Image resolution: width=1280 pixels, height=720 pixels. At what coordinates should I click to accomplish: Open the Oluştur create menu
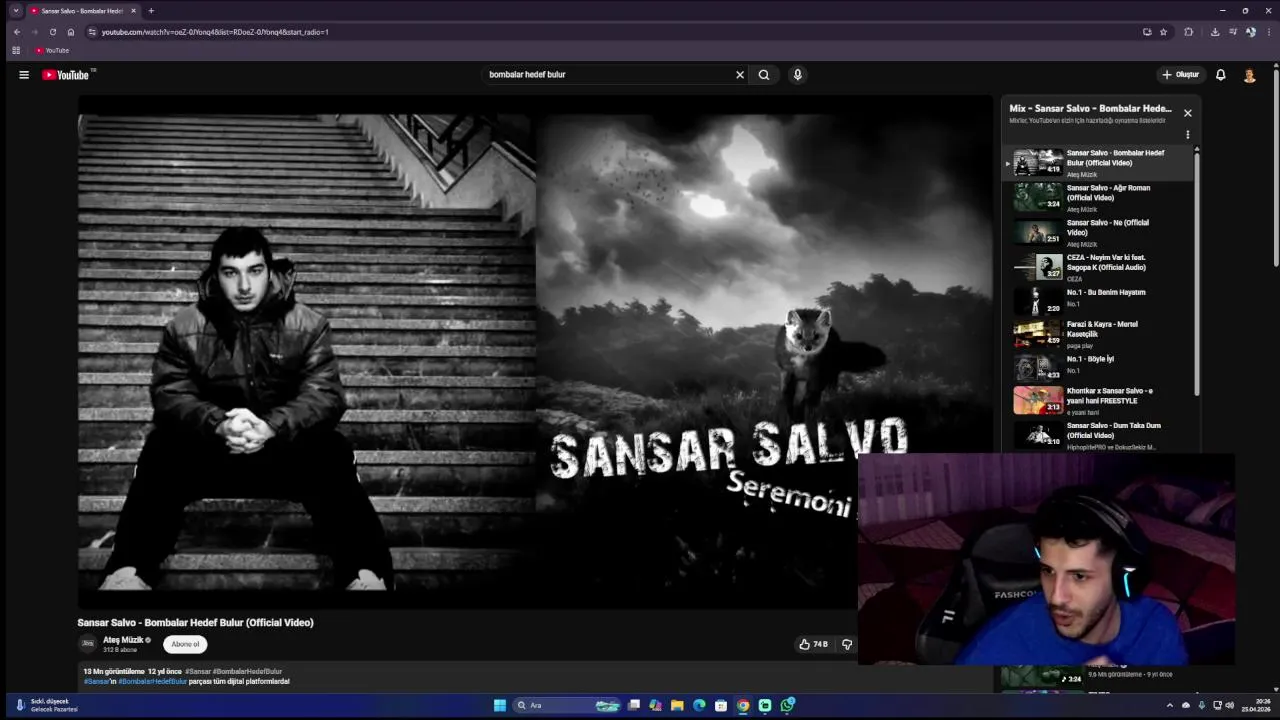1180,74
